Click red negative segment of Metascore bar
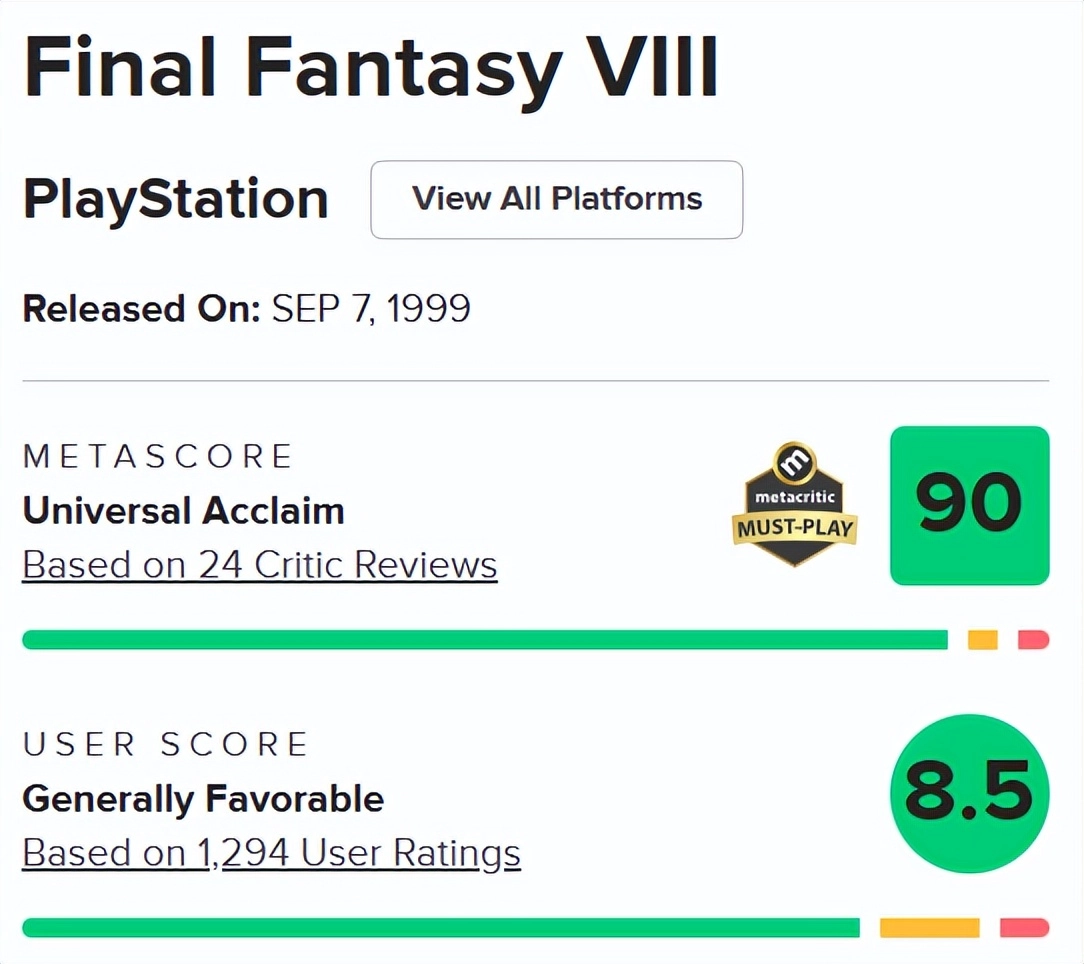This screenshot has height=964, width=1084. coord(1033,640)
